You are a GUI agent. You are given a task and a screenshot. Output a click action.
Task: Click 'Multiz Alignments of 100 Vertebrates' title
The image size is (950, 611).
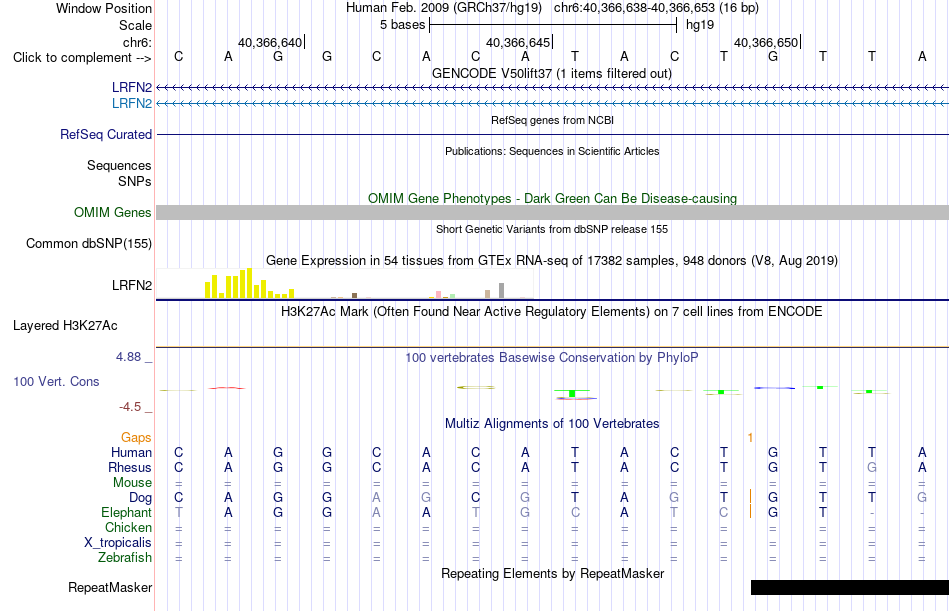point(552,424)
